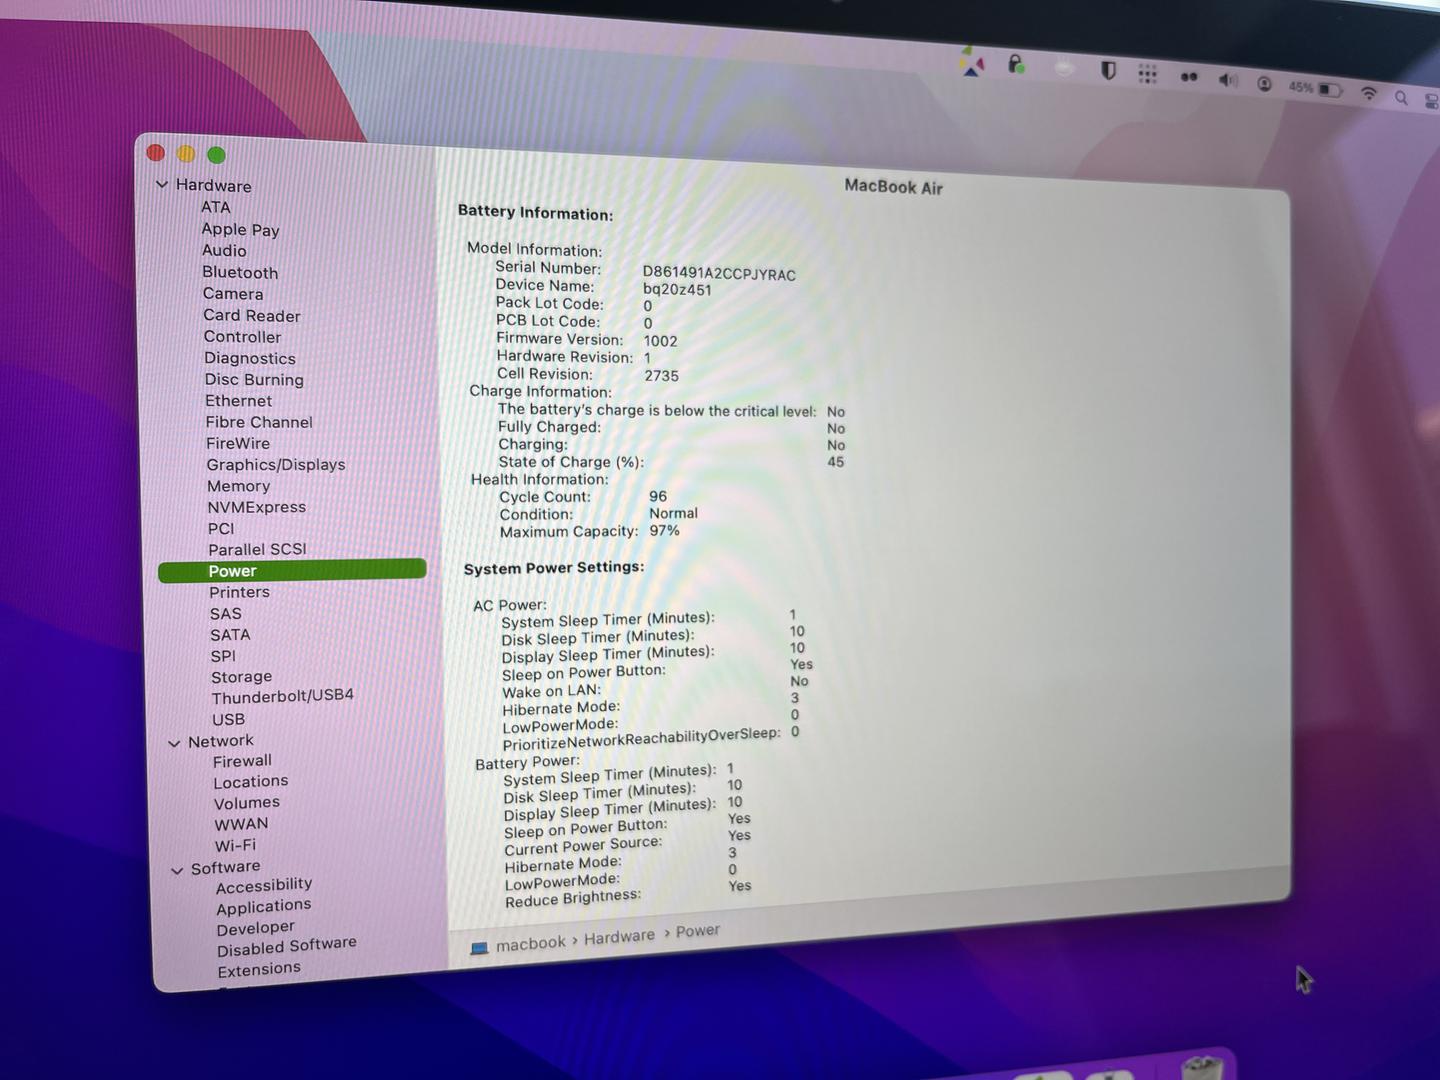Click the two-dots menu bar icon
This screenshot has height=1080, width=1440.
pyautogui.click(x=1189, y=76)
